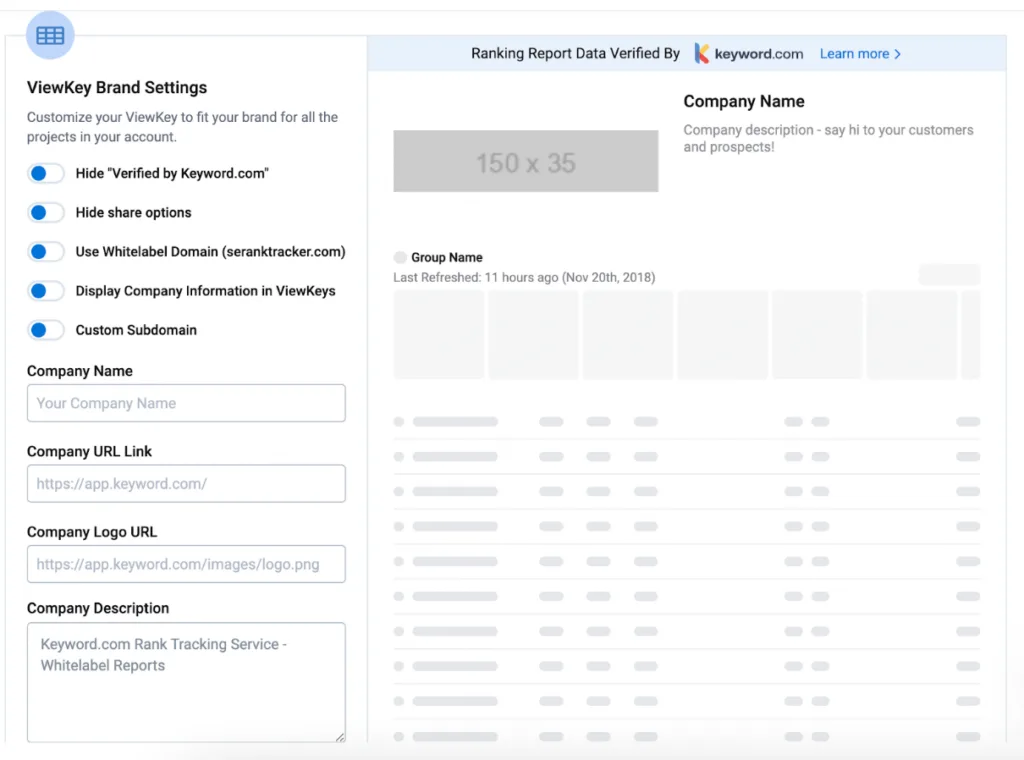Click the Company Logo URL input
Screen dimensions: 1024x760
pos(186,564)
